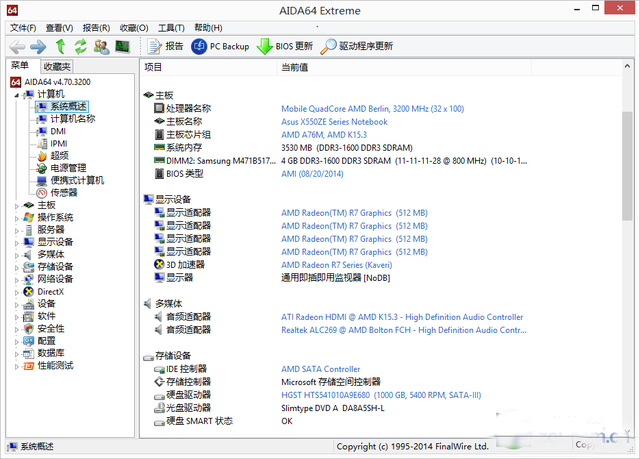Open the 帮助(H) menu

(208, 28)
